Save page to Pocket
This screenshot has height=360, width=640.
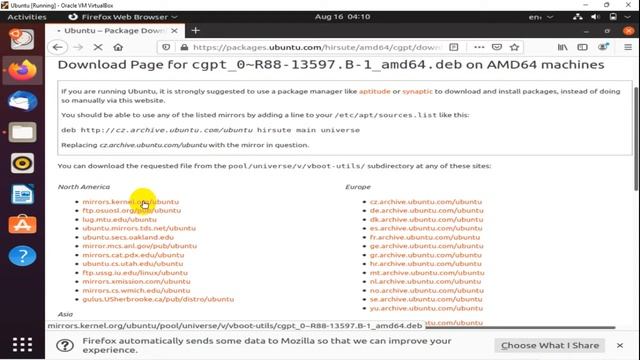tap(497, 47)
